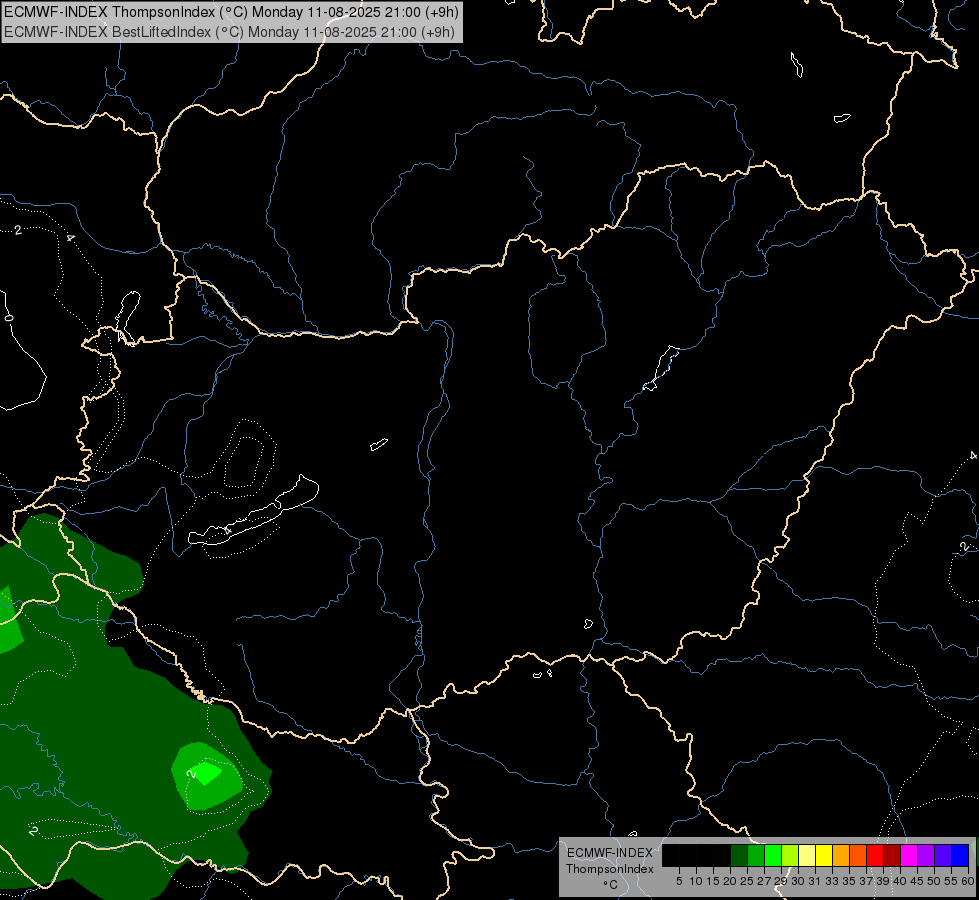Pick the pure yellow 31–33 legend swatch
The height and width of the screenshot is (900, 979).
pos(824,855)
